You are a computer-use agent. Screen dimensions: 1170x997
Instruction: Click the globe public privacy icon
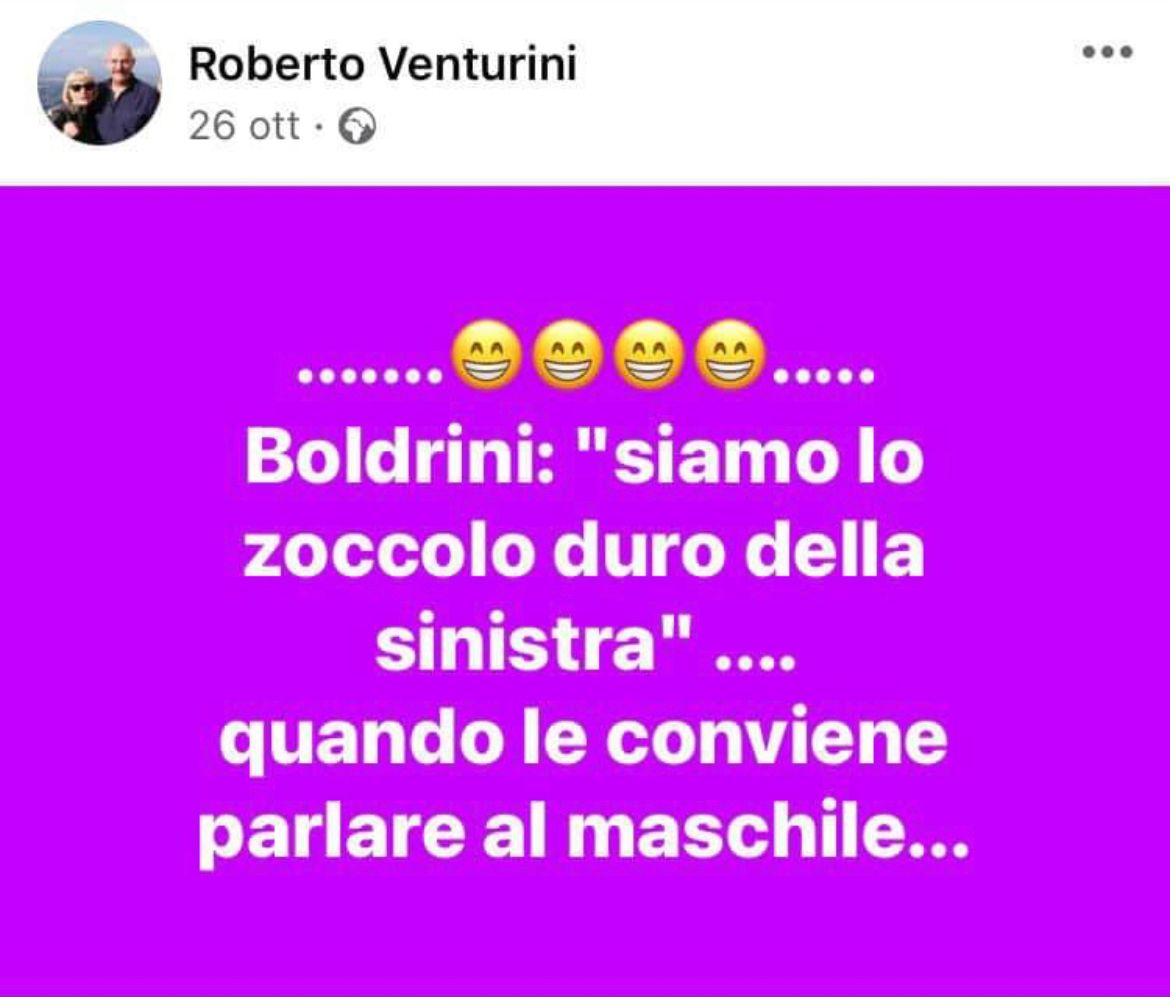[x=357, y=127]
